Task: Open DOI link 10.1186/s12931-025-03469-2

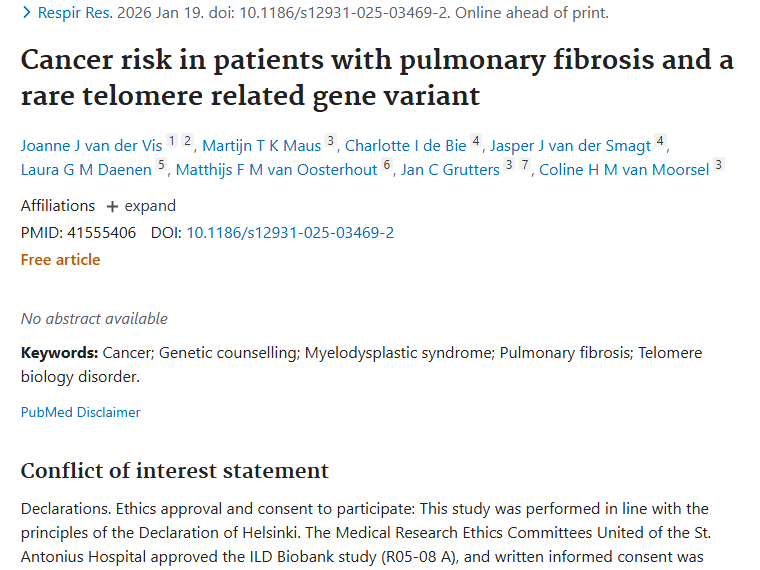Action: 290,233
